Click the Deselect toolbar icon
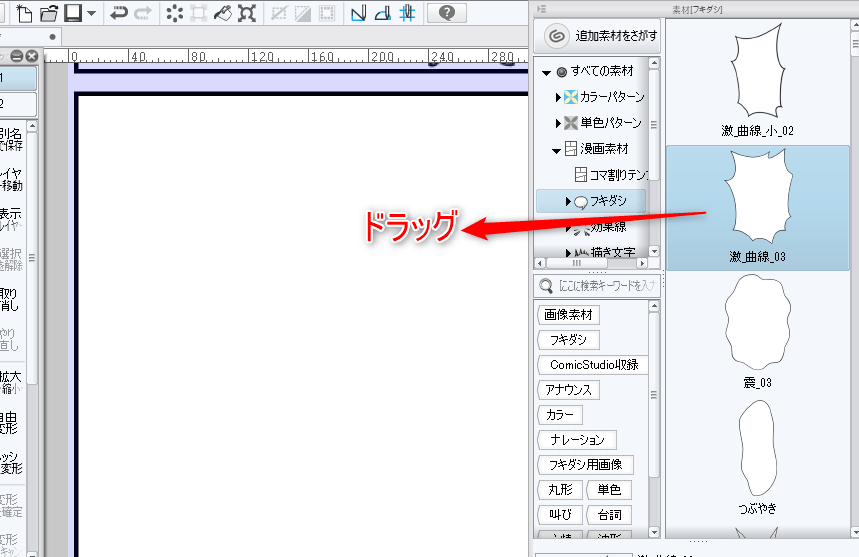This screenshot has width=859, height=557. (279, 13)
